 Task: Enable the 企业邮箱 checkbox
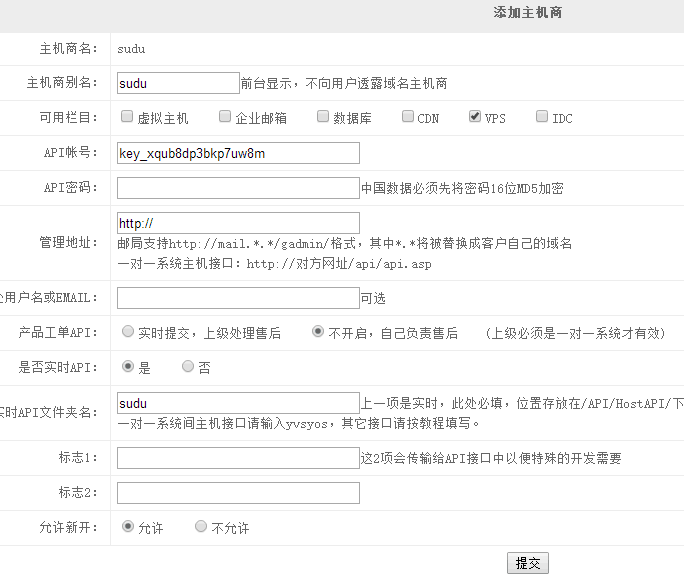(225, 117)
